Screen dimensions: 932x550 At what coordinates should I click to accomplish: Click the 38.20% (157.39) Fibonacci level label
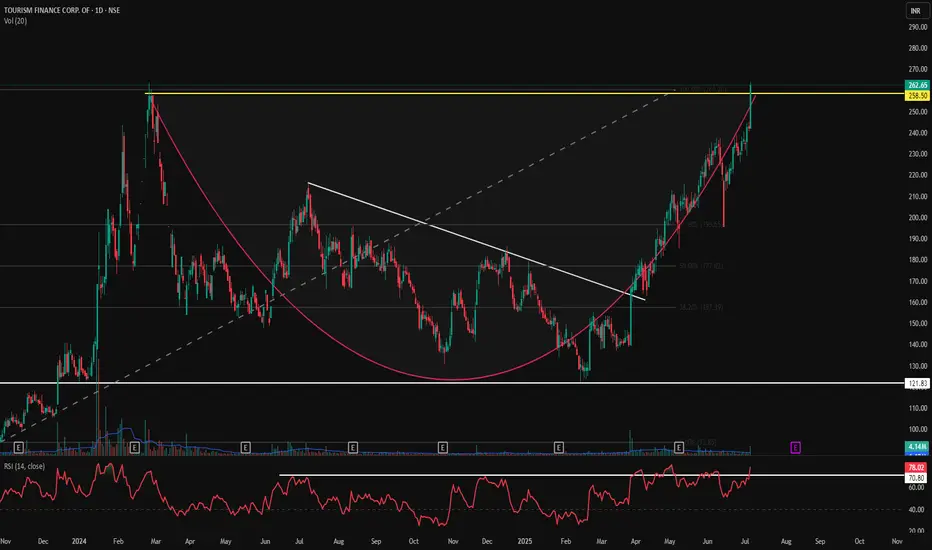point(701,307)
